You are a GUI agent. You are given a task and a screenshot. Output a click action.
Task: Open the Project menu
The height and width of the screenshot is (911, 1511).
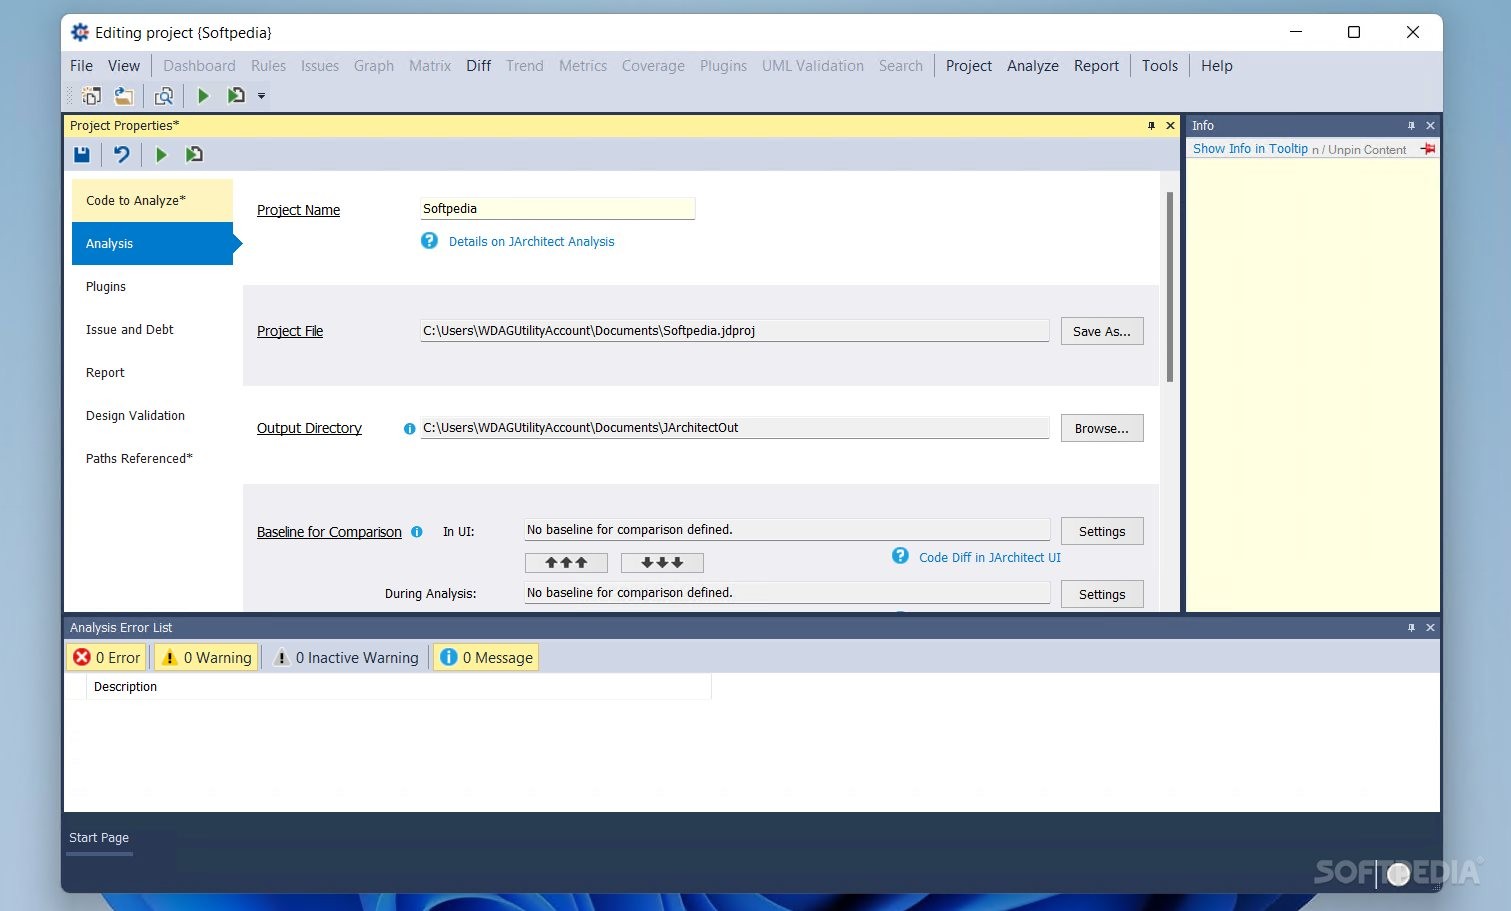pyautogui.click(x=969, y=66)
